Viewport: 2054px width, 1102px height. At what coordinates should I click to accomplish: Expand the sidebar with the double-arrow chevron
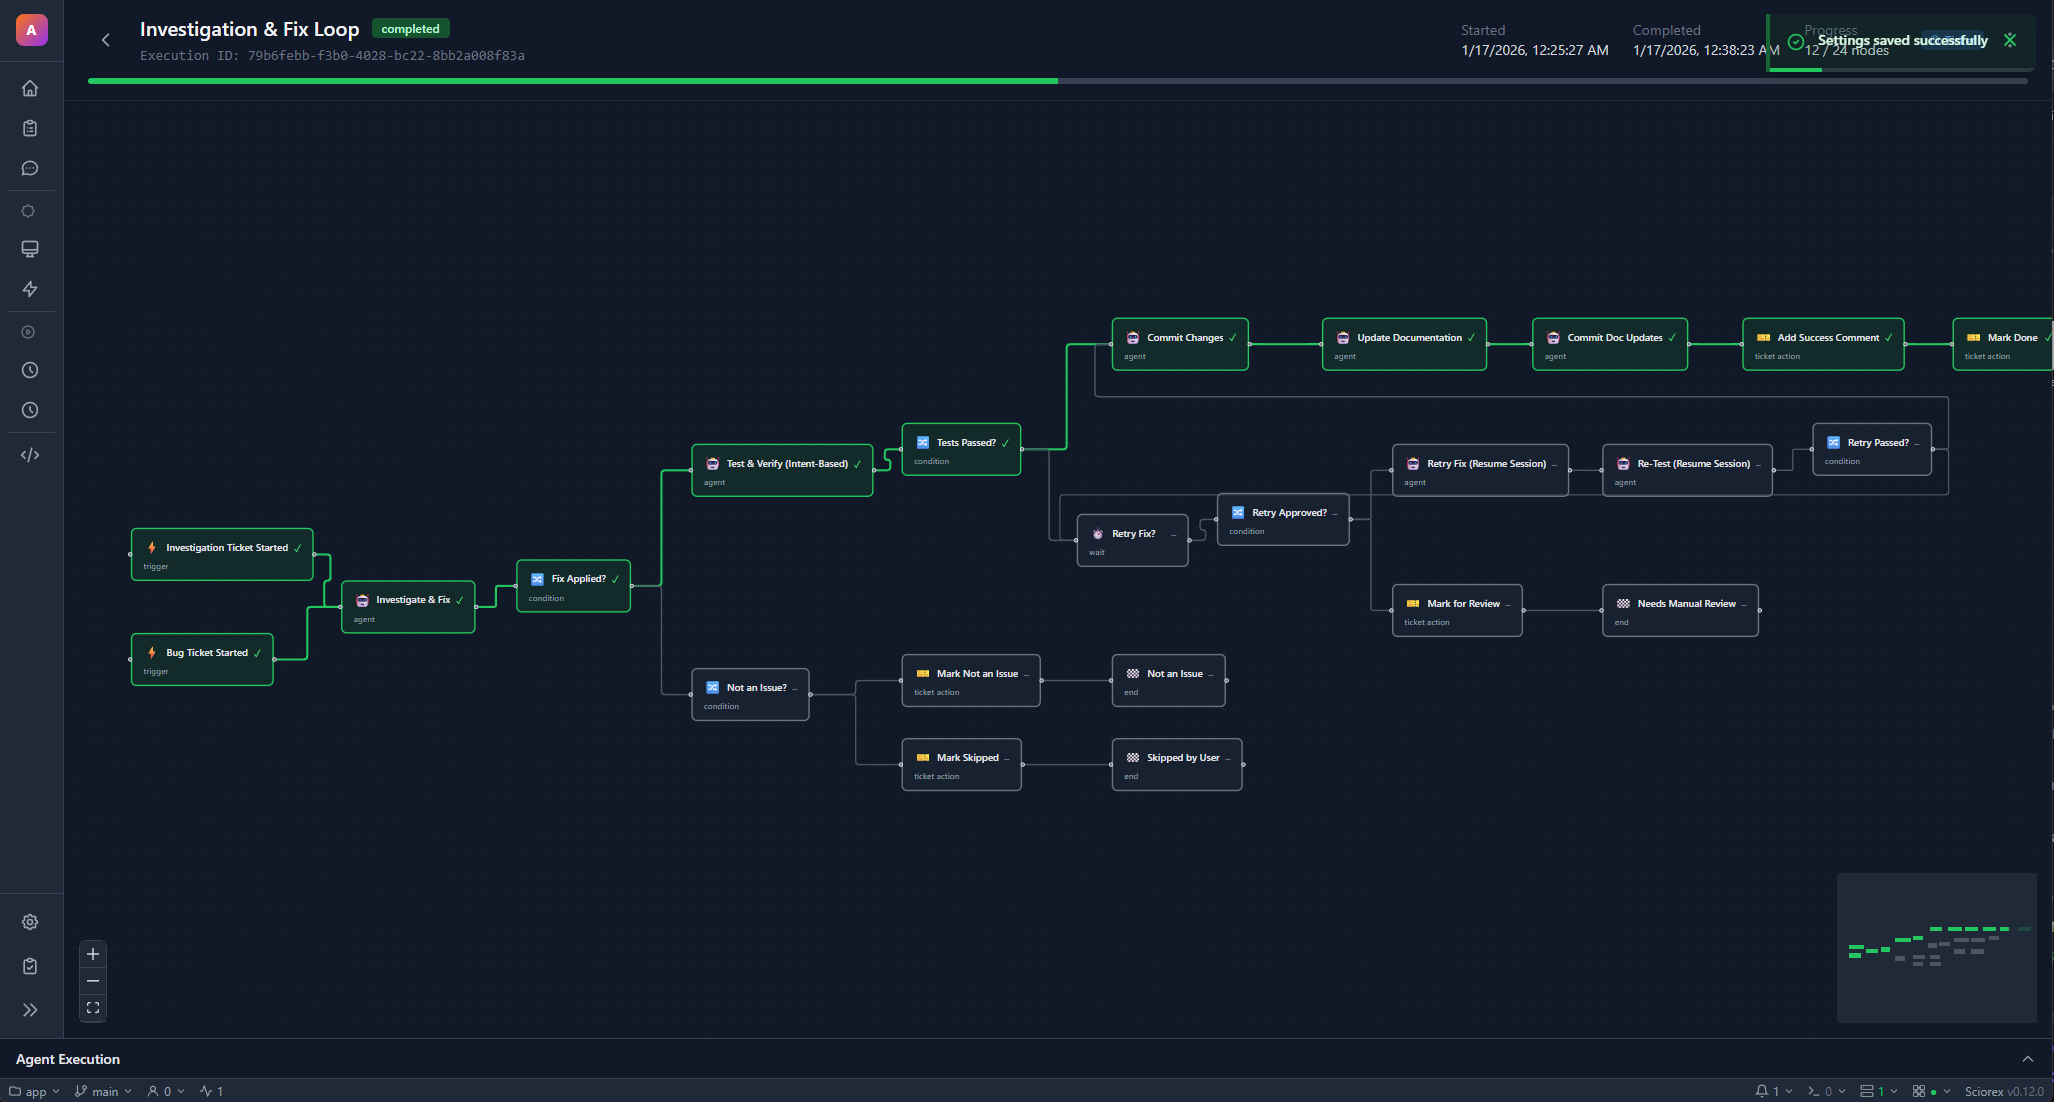point(31,1010)
